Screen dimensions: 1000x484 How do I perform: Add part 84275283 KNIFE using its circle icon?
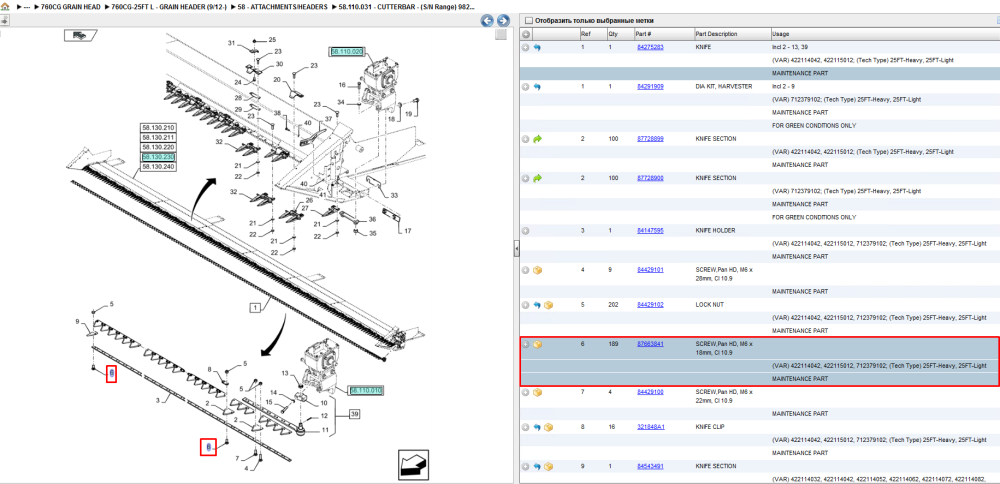(526, 47)
